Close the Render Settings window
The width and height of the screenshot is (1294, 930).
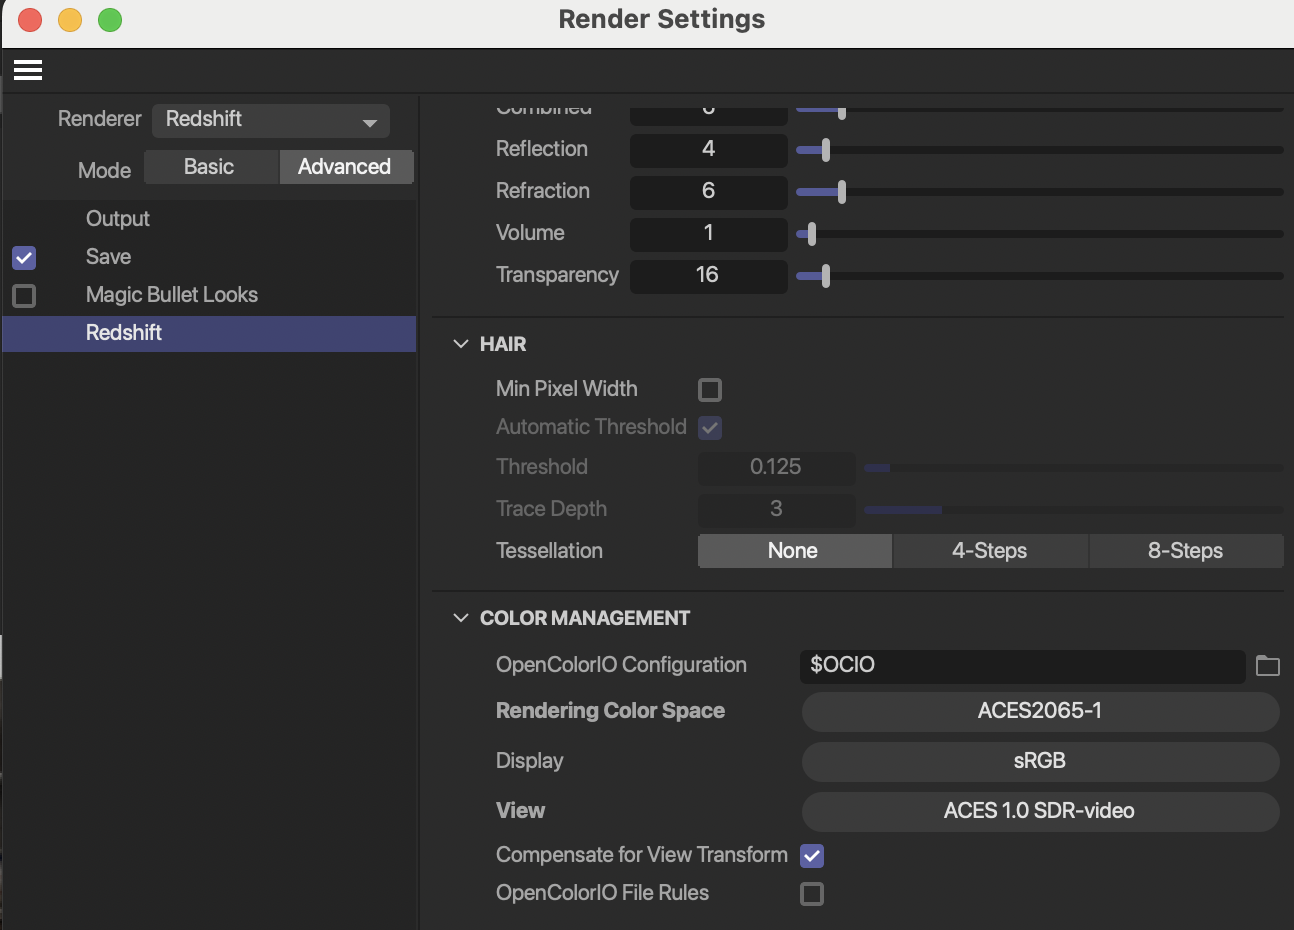tap(30, 20)
